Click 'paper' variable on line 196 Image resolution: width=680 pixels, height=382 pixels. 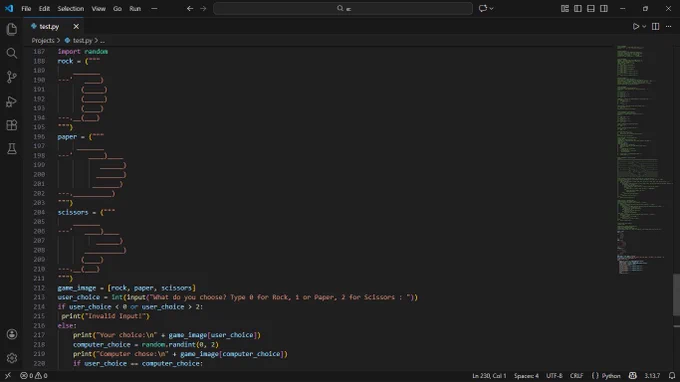[67, 137]
